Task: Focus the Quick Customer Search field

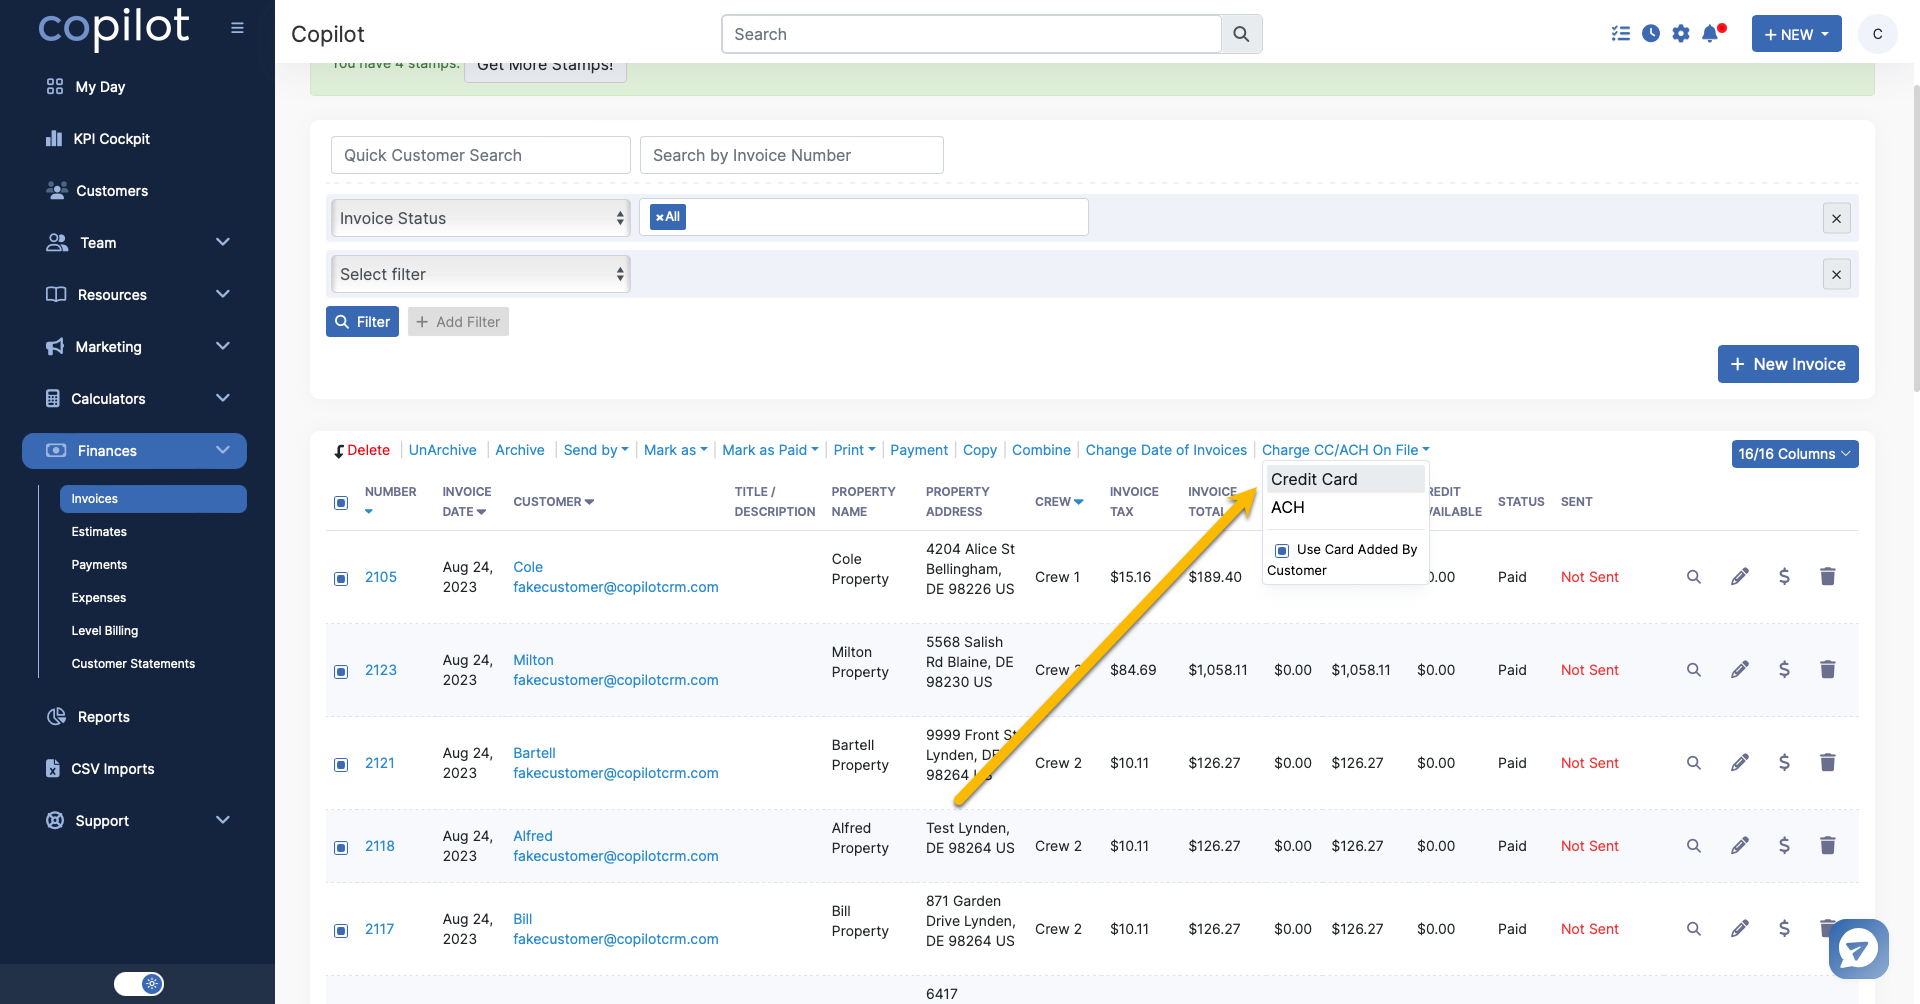Action: pyautogui.click(x=481, y=155)
